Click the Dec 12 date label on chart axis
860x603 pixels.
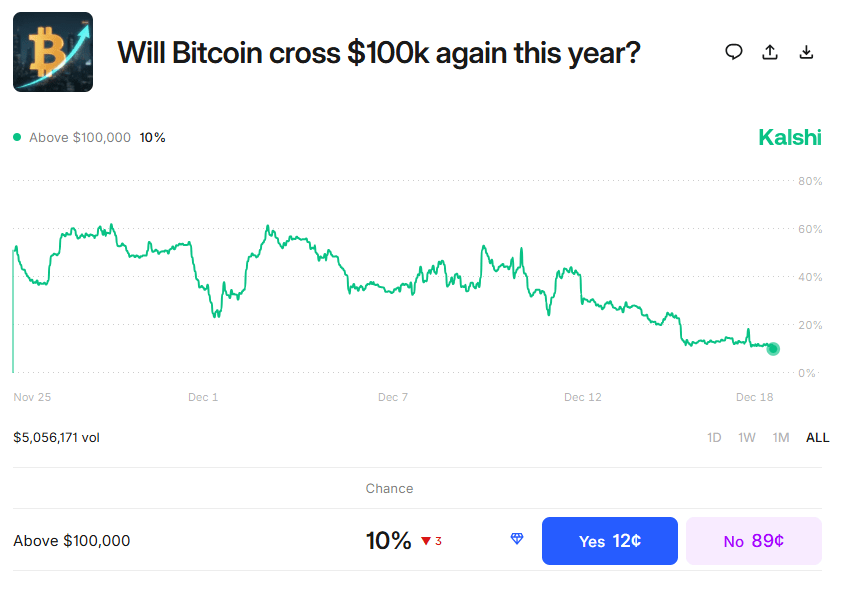click(582, 397)
